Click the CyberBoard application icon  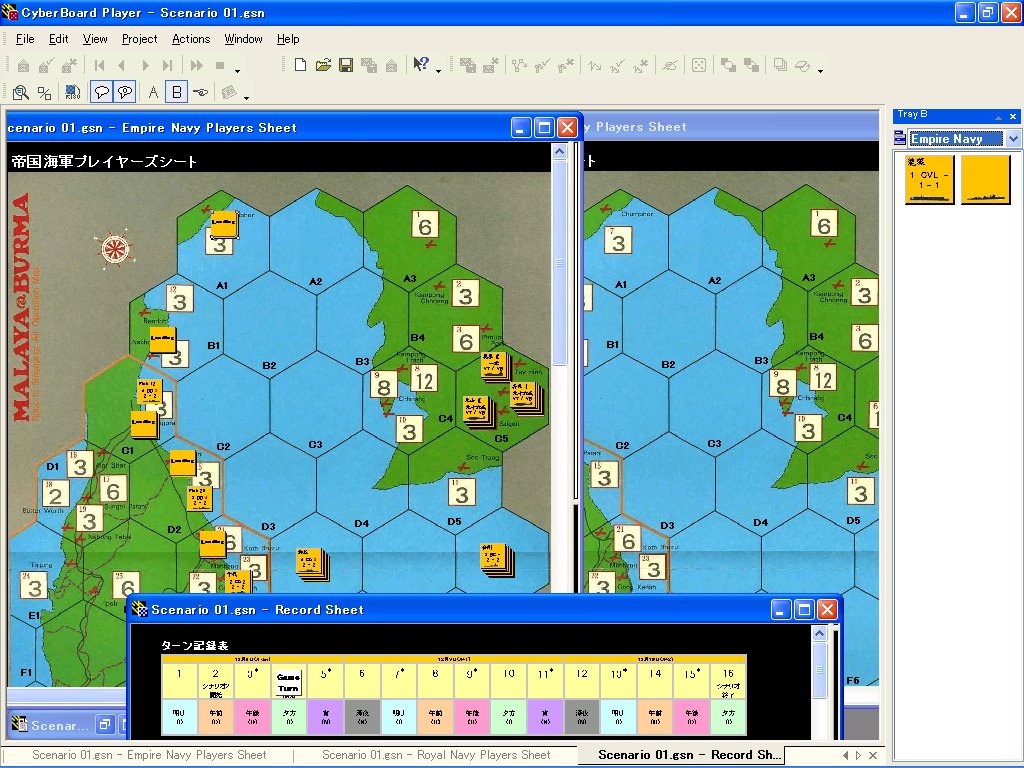point(10,12)
